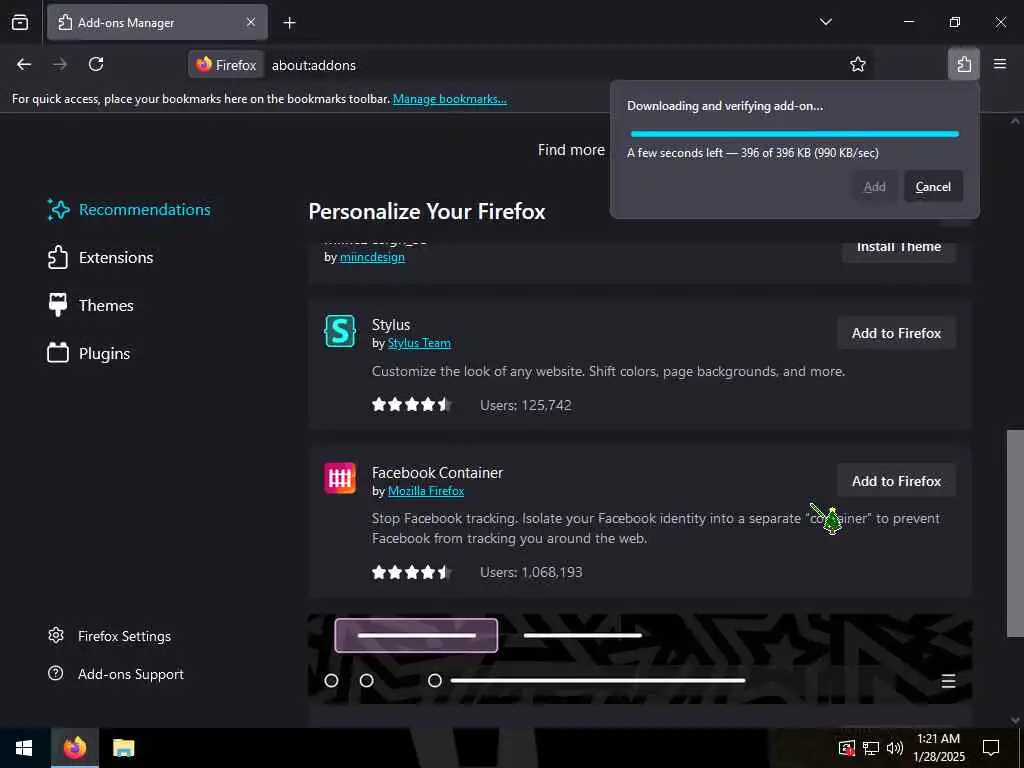Open File Explorer from the taskbar
Image resolution: width=1024 pixels, height=768 pixels.
[x=123, y=748]
